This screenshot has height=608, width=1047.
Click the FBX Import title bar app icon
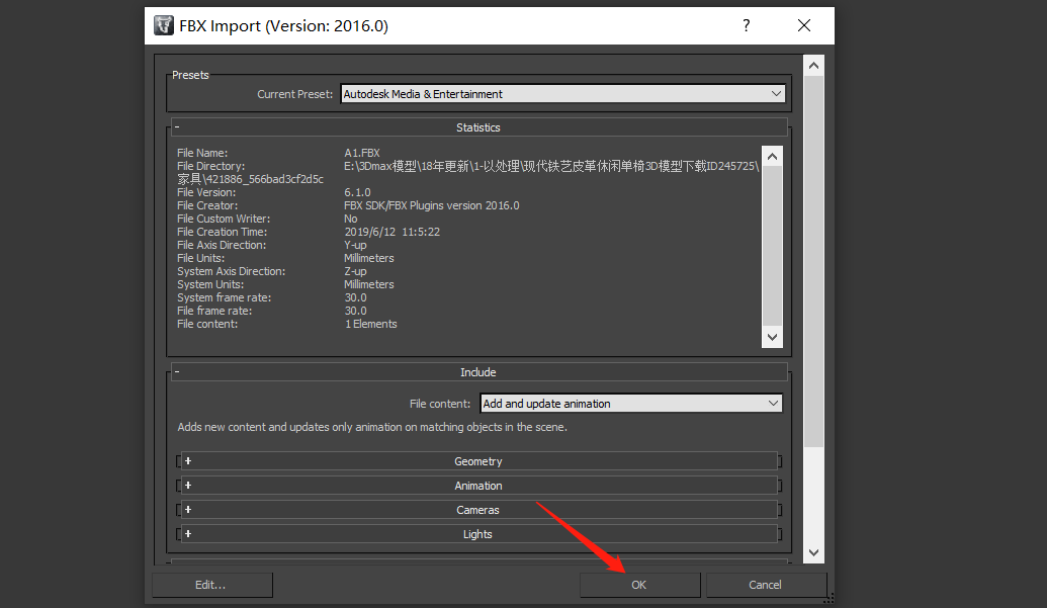pyautogui.click(x=163, y=26)
